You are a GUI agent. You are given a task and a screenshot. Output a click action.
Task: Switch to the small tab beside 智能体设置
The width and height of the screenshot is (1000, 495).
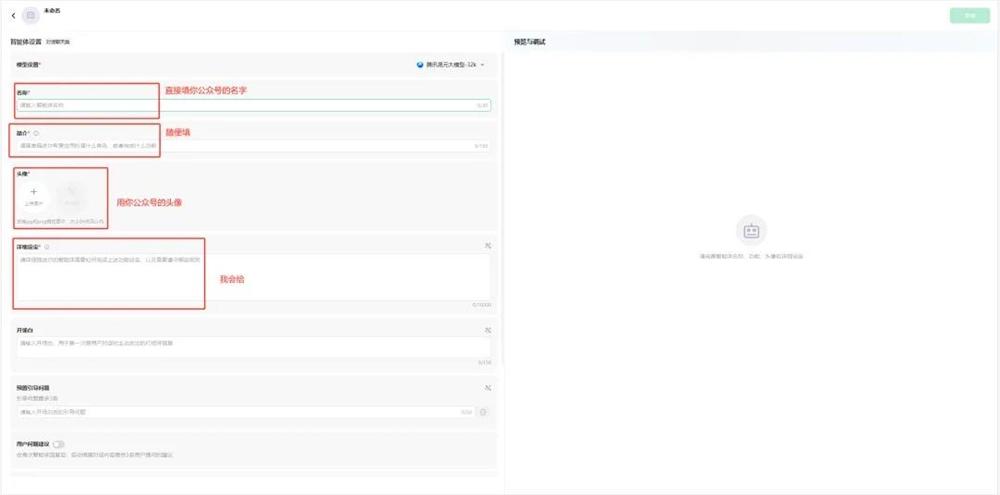[57, 42]
